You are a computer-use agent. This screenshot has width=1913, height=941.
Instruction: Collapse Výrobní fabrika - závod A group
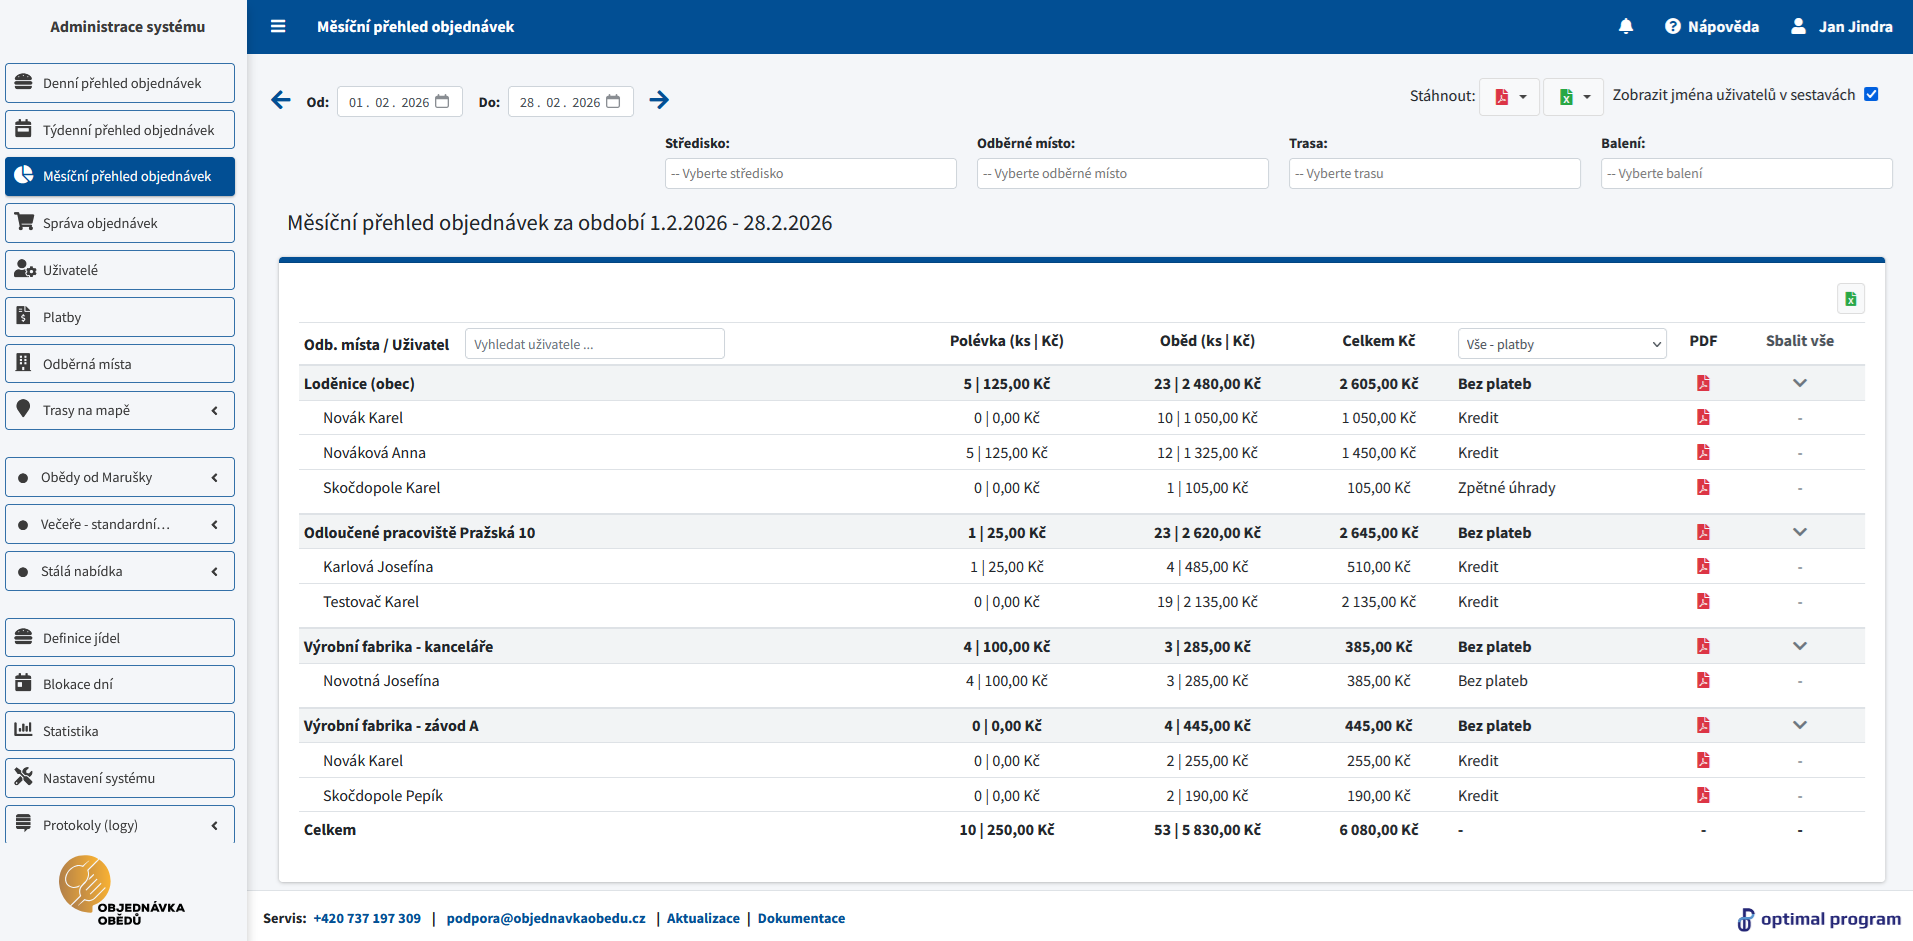point(1799,726)
